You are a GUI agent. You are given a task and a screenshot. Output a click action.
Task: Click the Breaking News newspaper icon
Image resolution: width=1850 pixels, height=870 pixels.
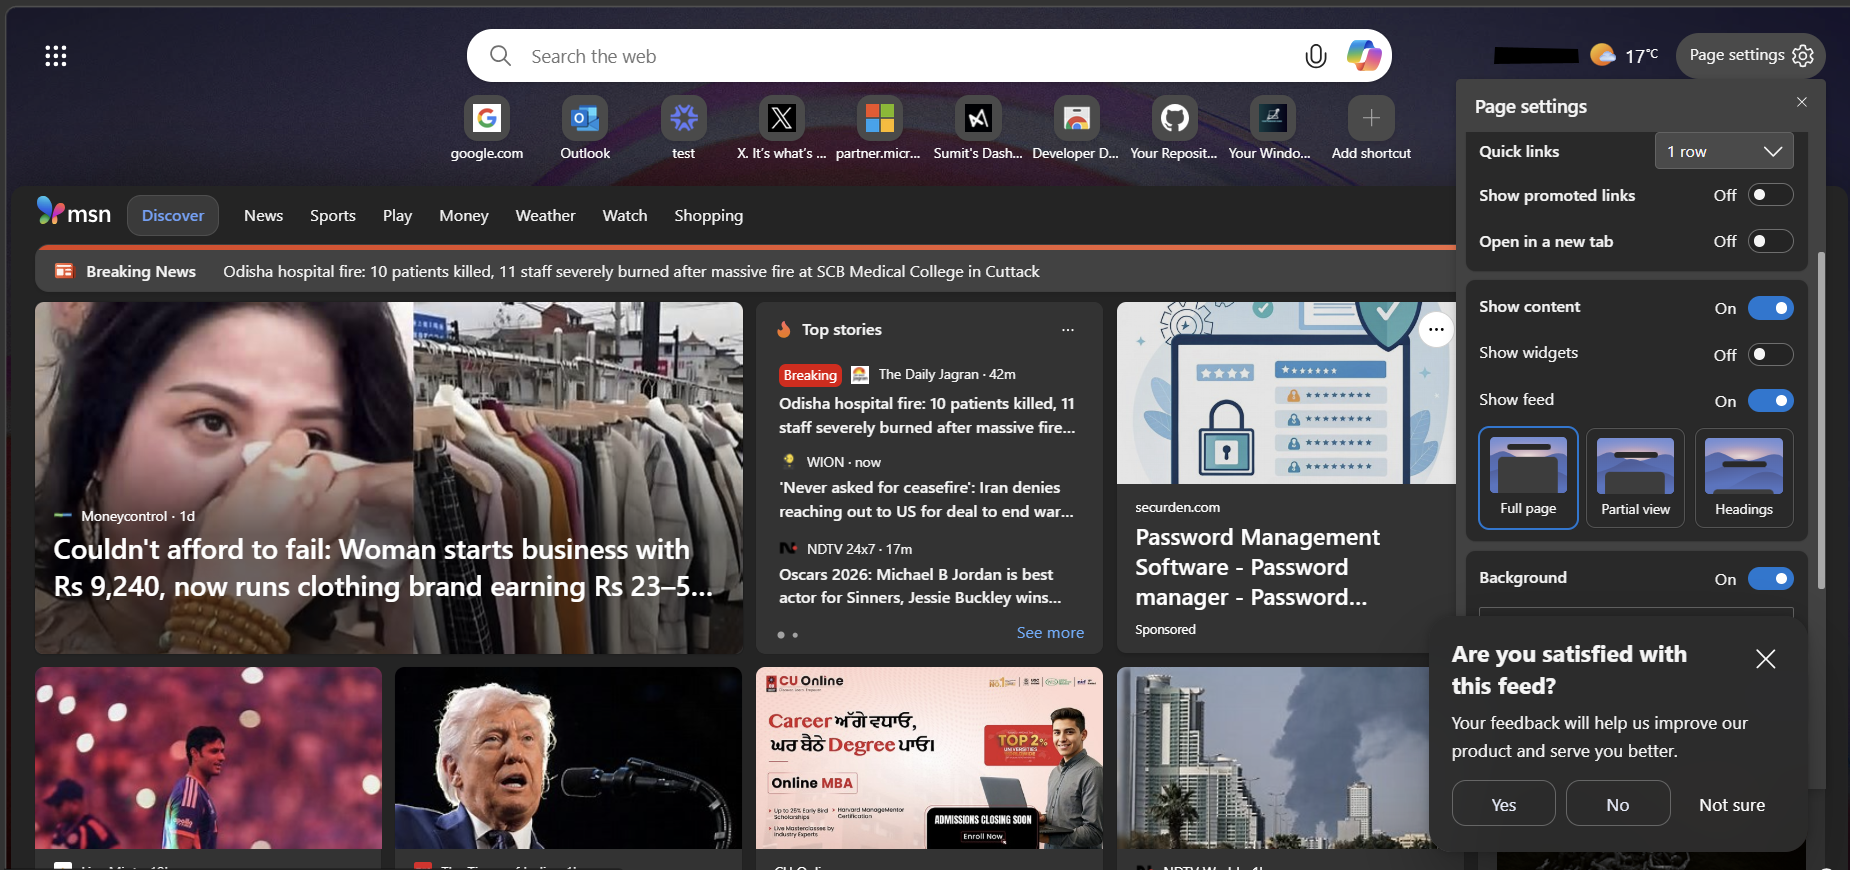(64, 271)
